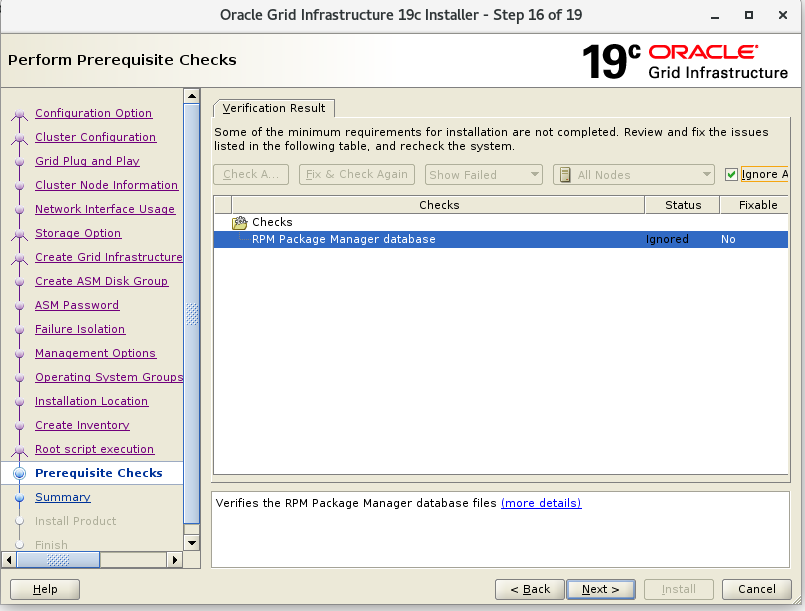The width and height of the screenshot is (805, 611).
Task: Click the sidebar scroll up arrow
Action: (191, 96)
